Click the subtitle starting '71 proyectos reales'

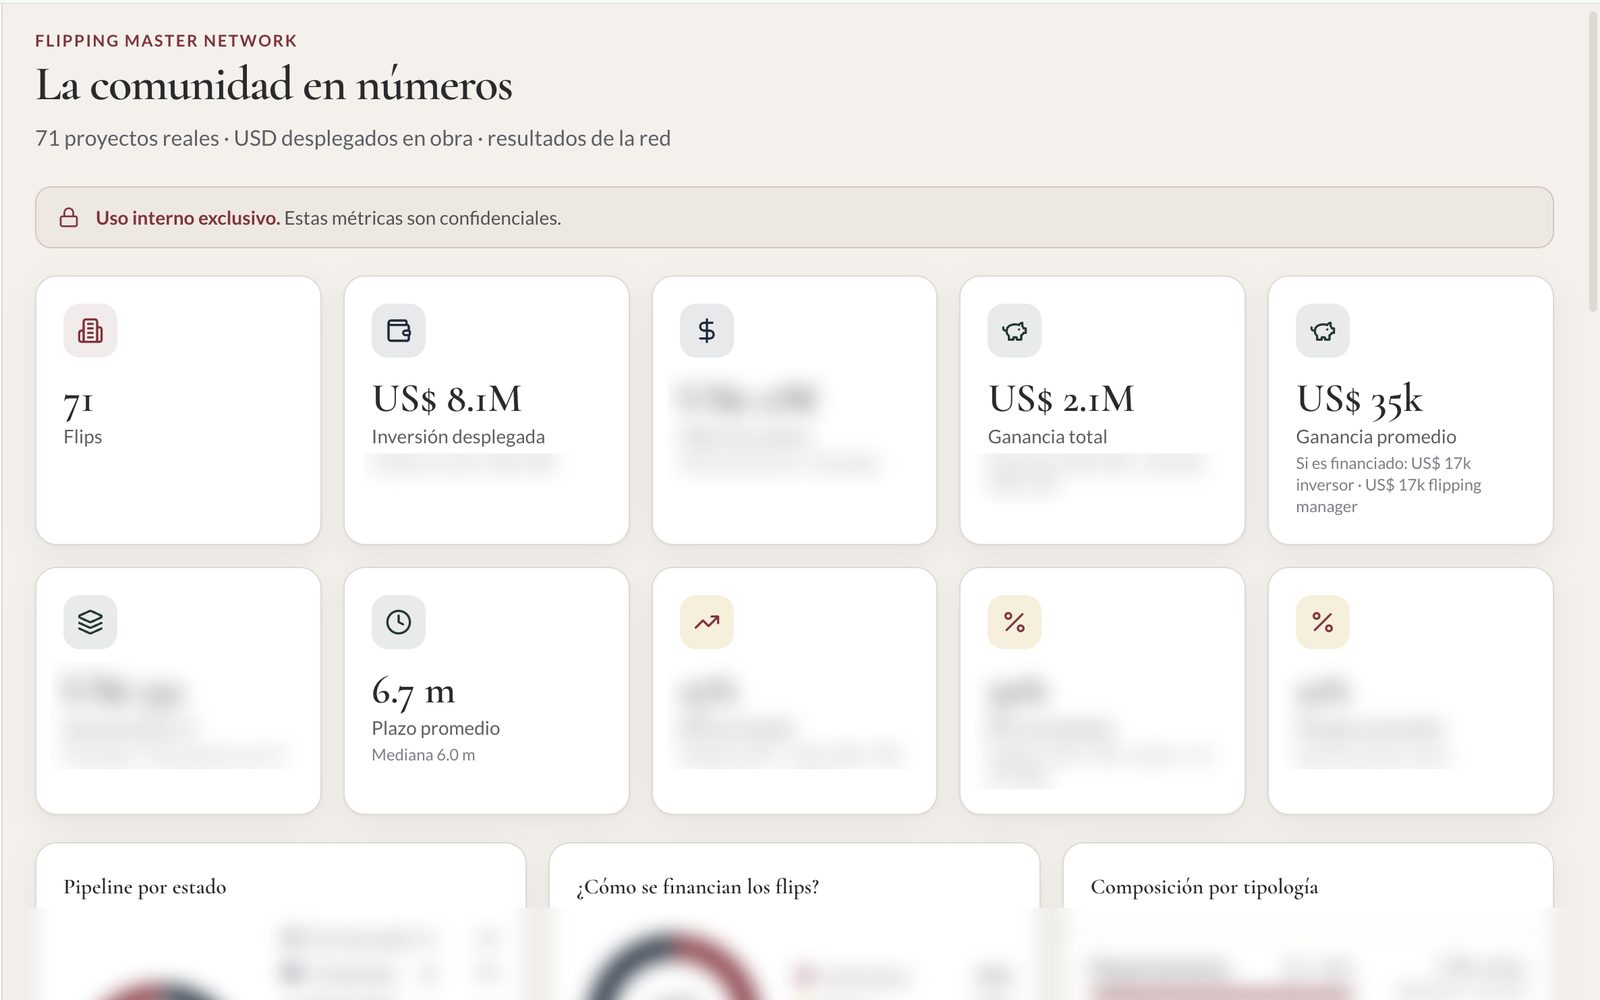(x=353, y=138)
